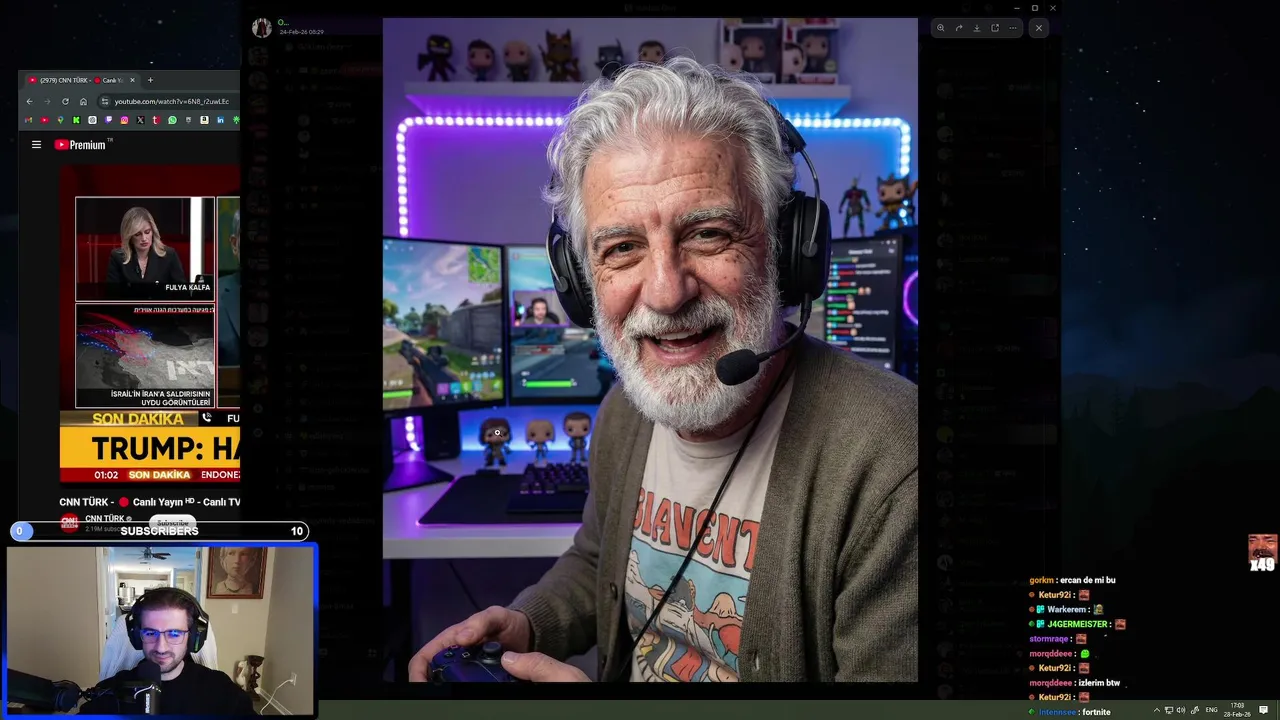Viewport: 1280px width, 720px height.
Task: Forward the image using the arrow icon
Action: 958,28
